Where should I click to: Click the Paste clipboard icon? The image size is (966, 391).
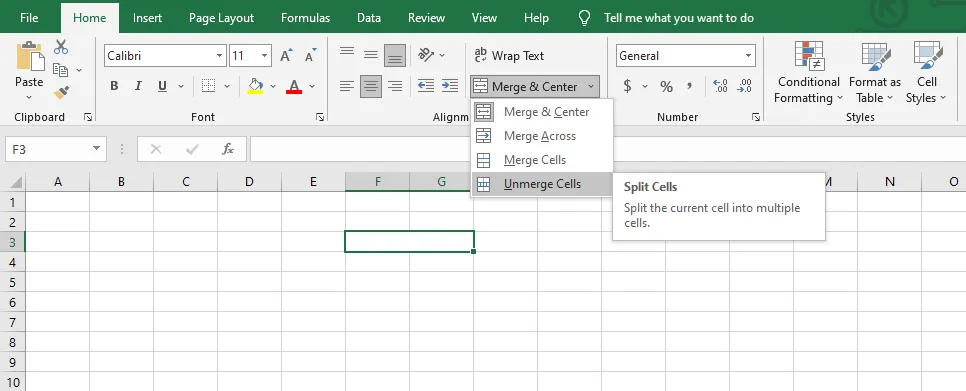pyautogui.click(x=30, y=57)
